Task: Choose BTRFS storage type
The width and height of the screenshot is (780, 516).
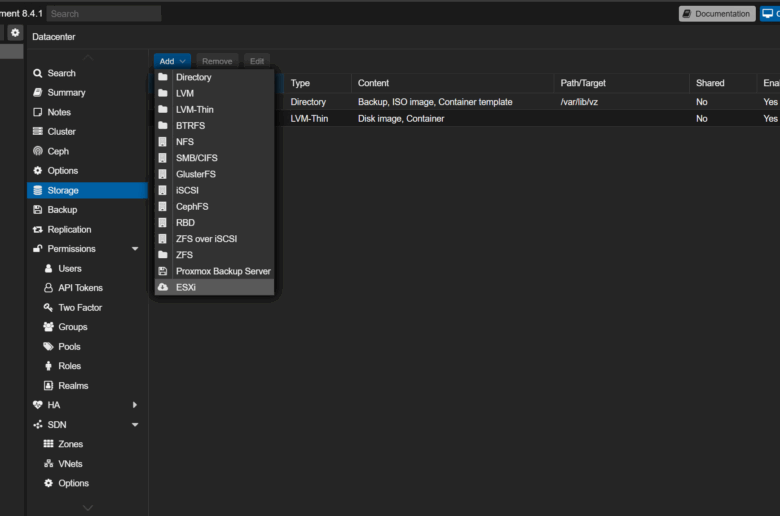Action: 214,125
